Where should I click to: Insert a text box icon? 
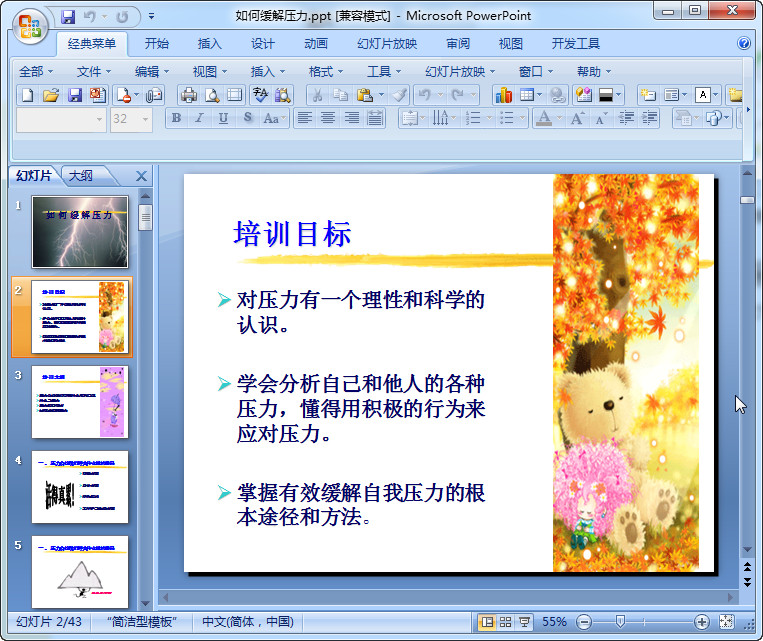(x=703, y=95)
